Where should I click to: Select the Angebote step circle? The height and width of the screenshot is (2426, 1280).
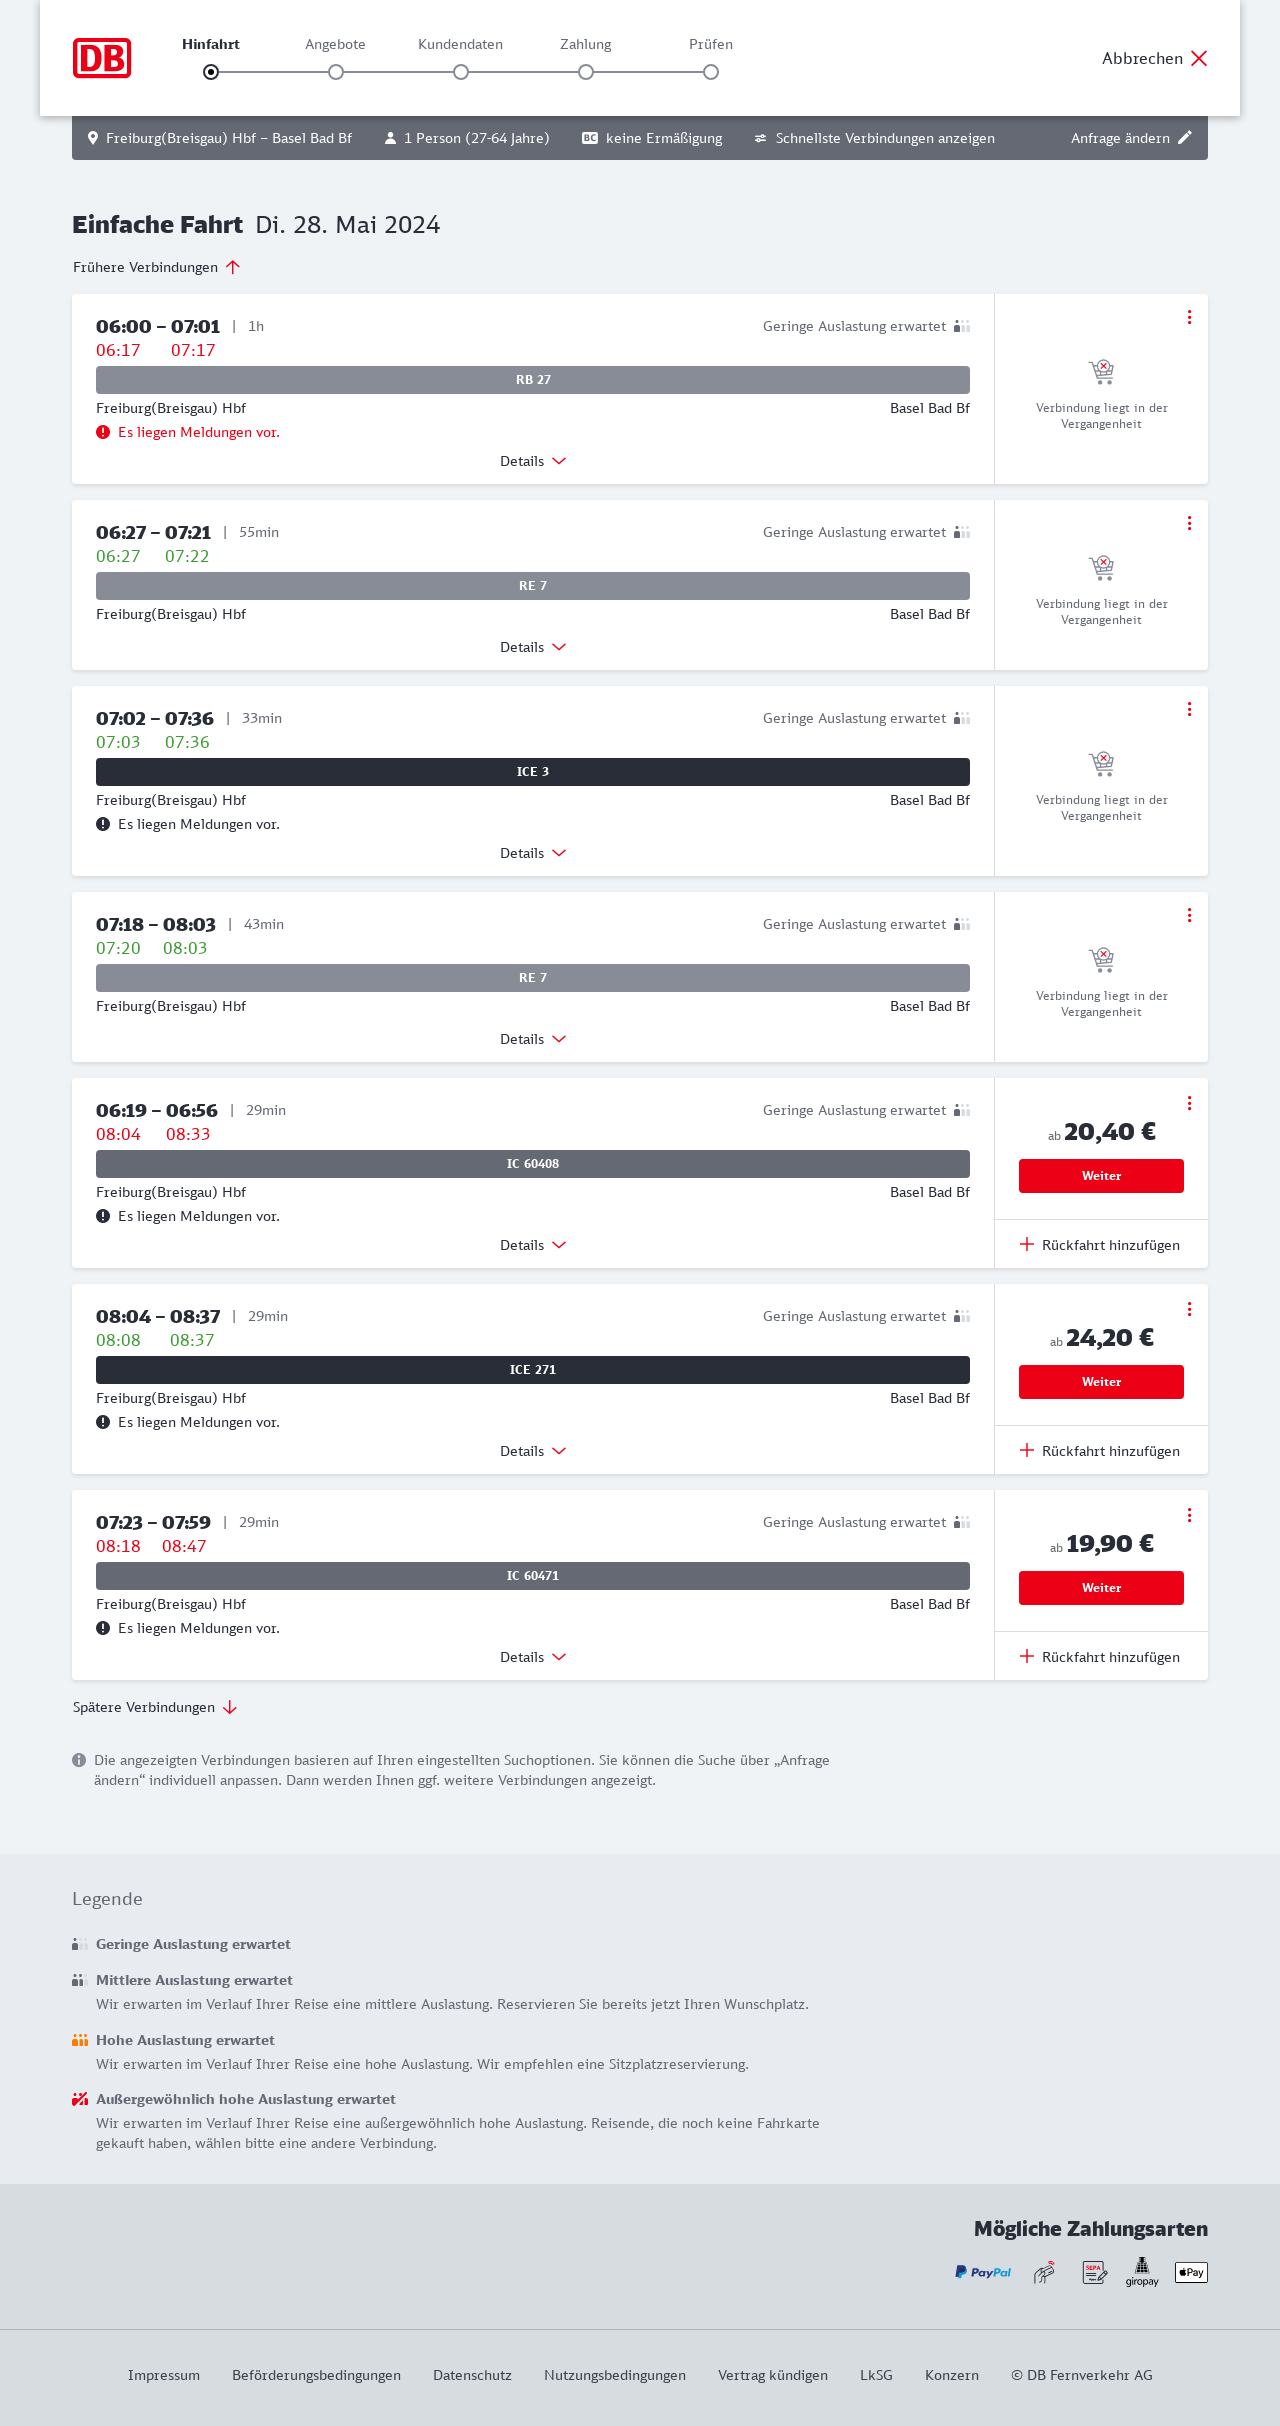coord(336,72)
